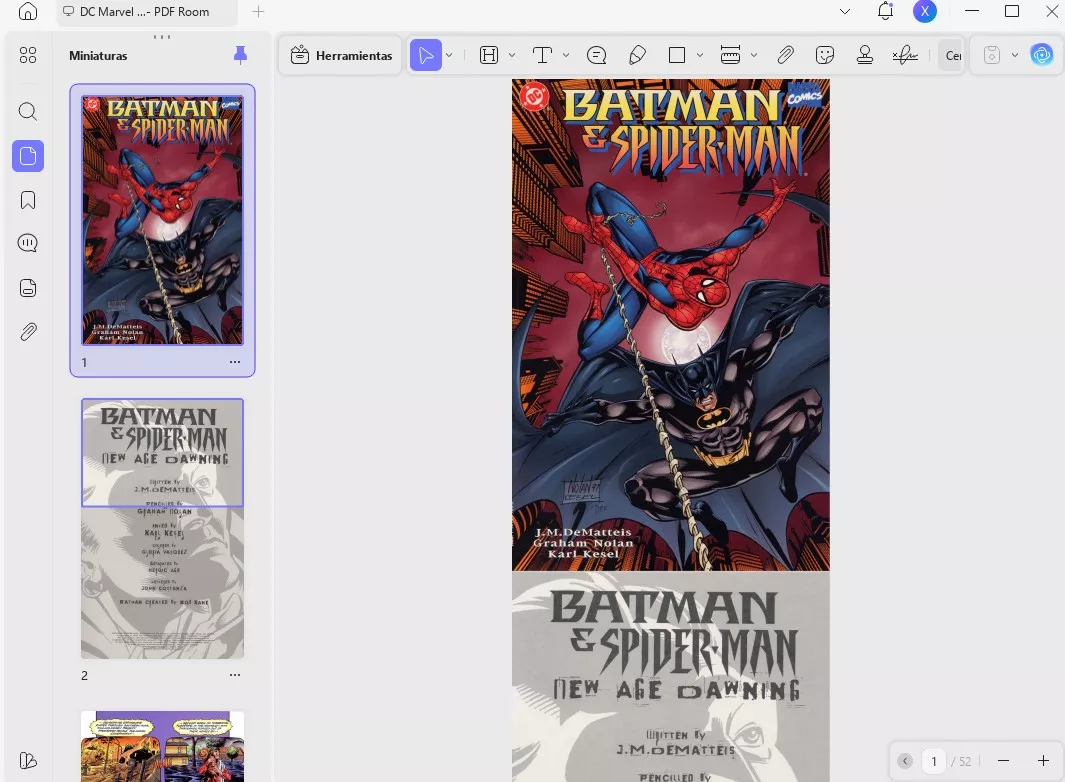Open page 1 thumbnail options menu
This screenshot has width=1065, height=782.
pyautogui.click(x=235, y=362)
